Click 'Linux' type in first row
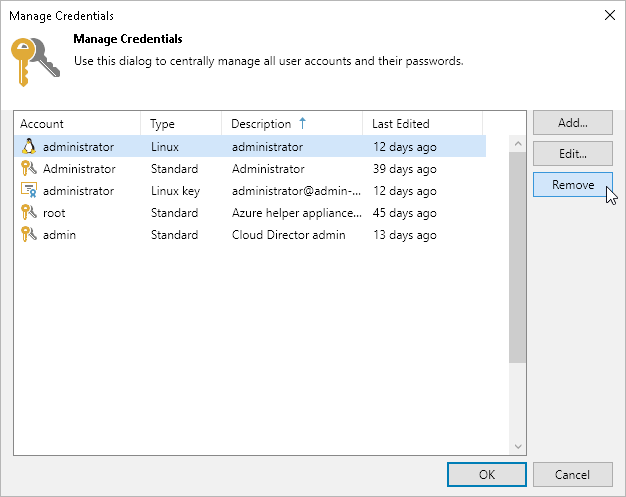 click(x=165, y=147)
